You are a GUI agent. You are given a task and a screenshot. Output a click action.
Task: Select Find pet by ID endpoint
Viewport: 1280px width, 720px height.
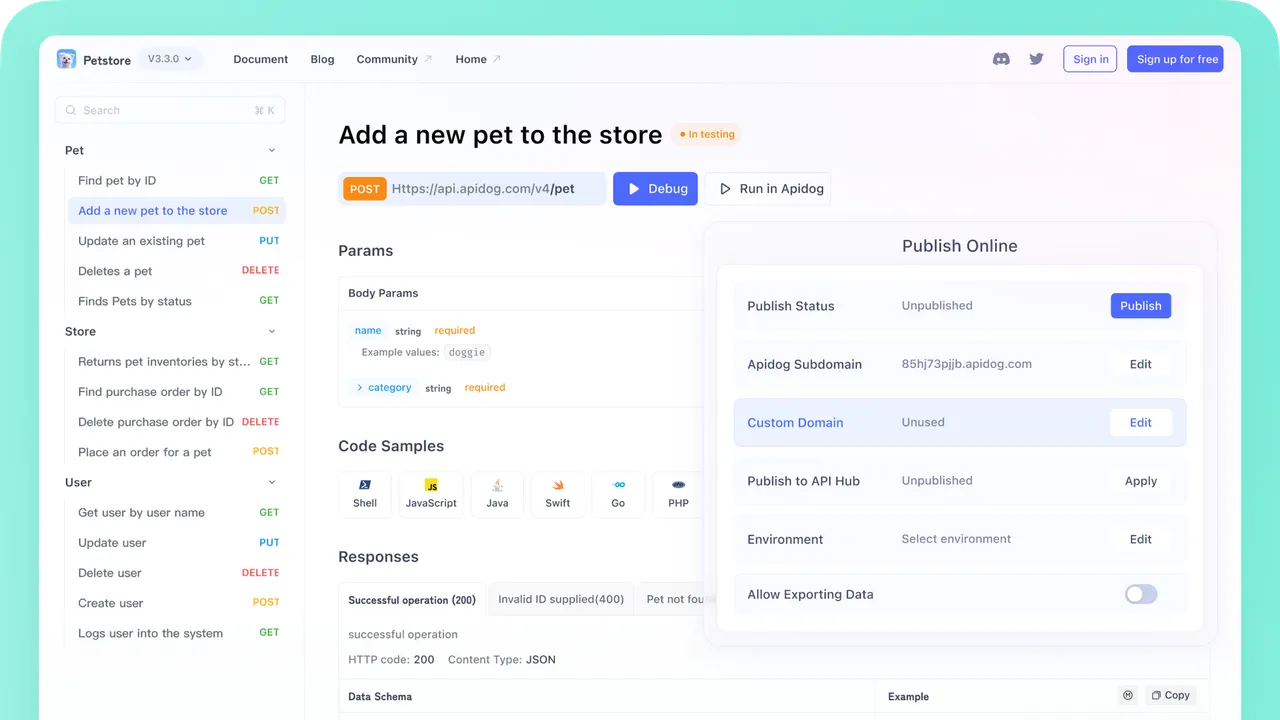point(177,181)
